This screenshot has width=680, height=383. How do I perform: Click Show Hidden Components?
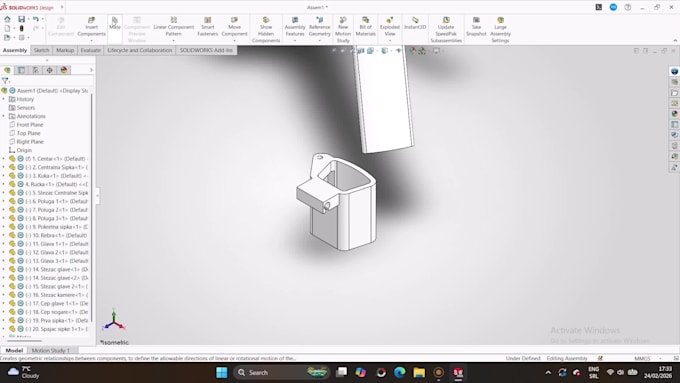click(266, 30)
